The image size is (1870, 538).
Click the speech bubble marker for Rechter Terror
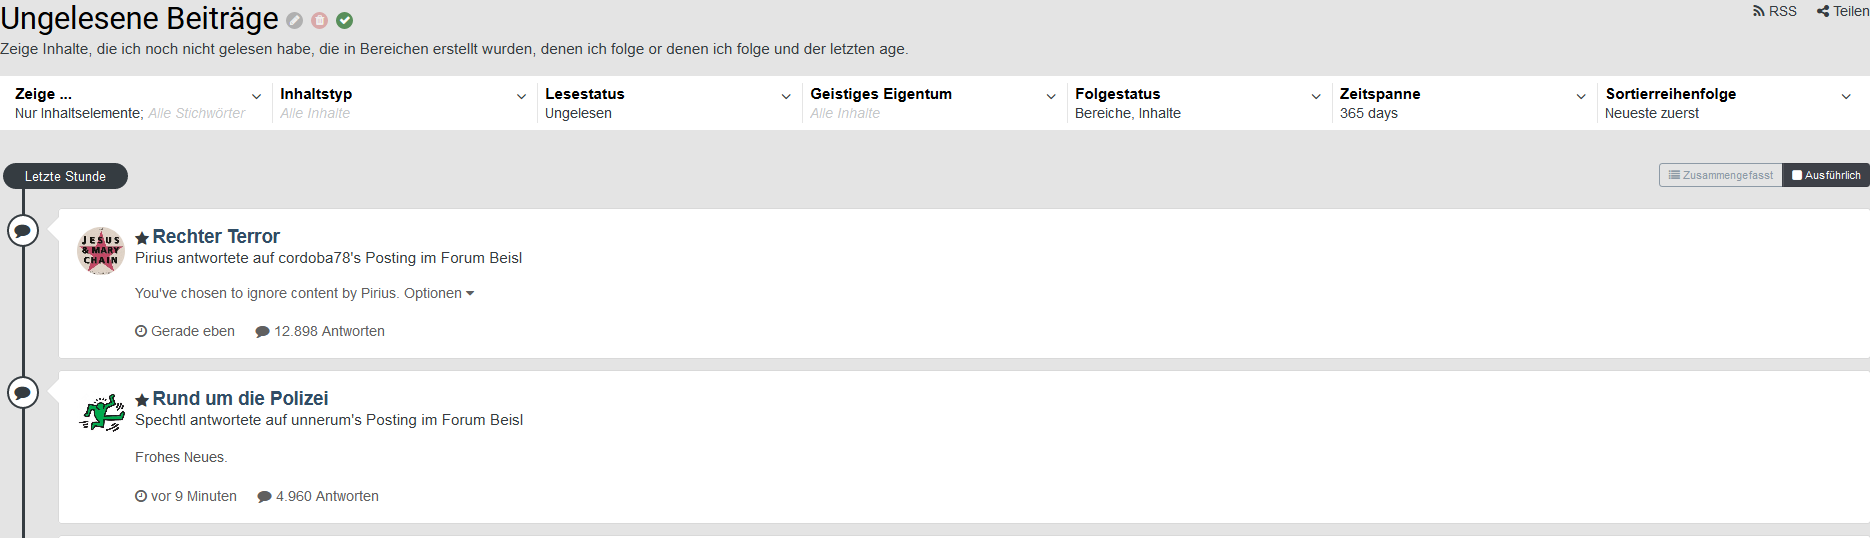point(23,231)
